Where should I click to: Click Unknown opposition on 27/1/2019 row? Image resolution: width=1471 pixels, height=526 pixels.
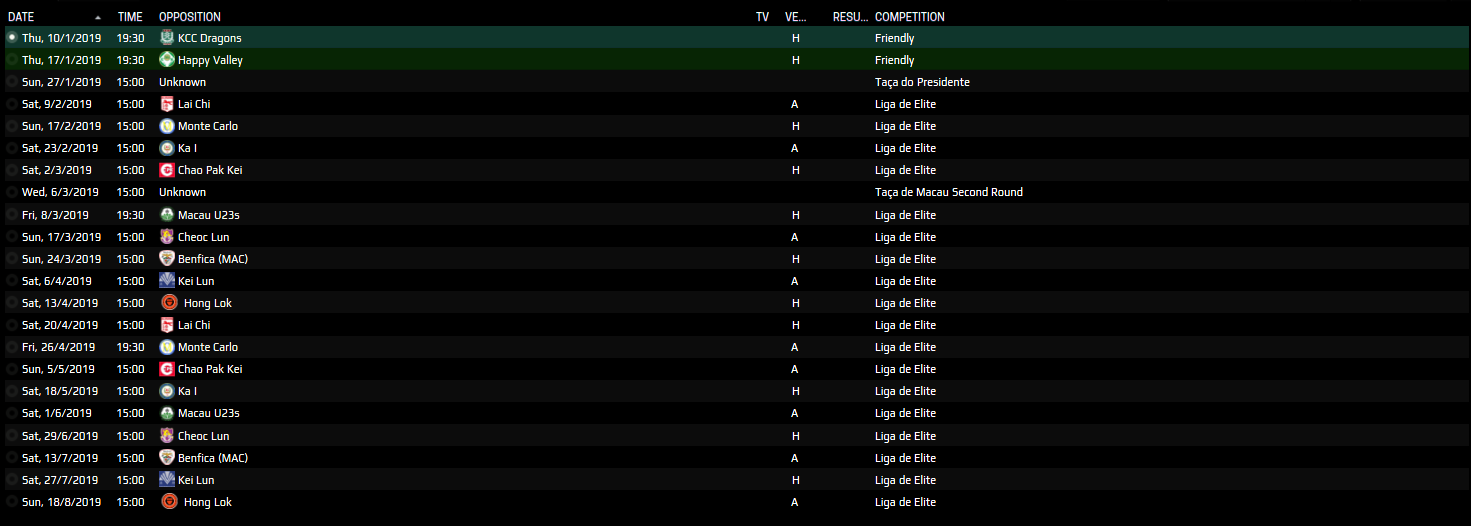click(182, 82)
